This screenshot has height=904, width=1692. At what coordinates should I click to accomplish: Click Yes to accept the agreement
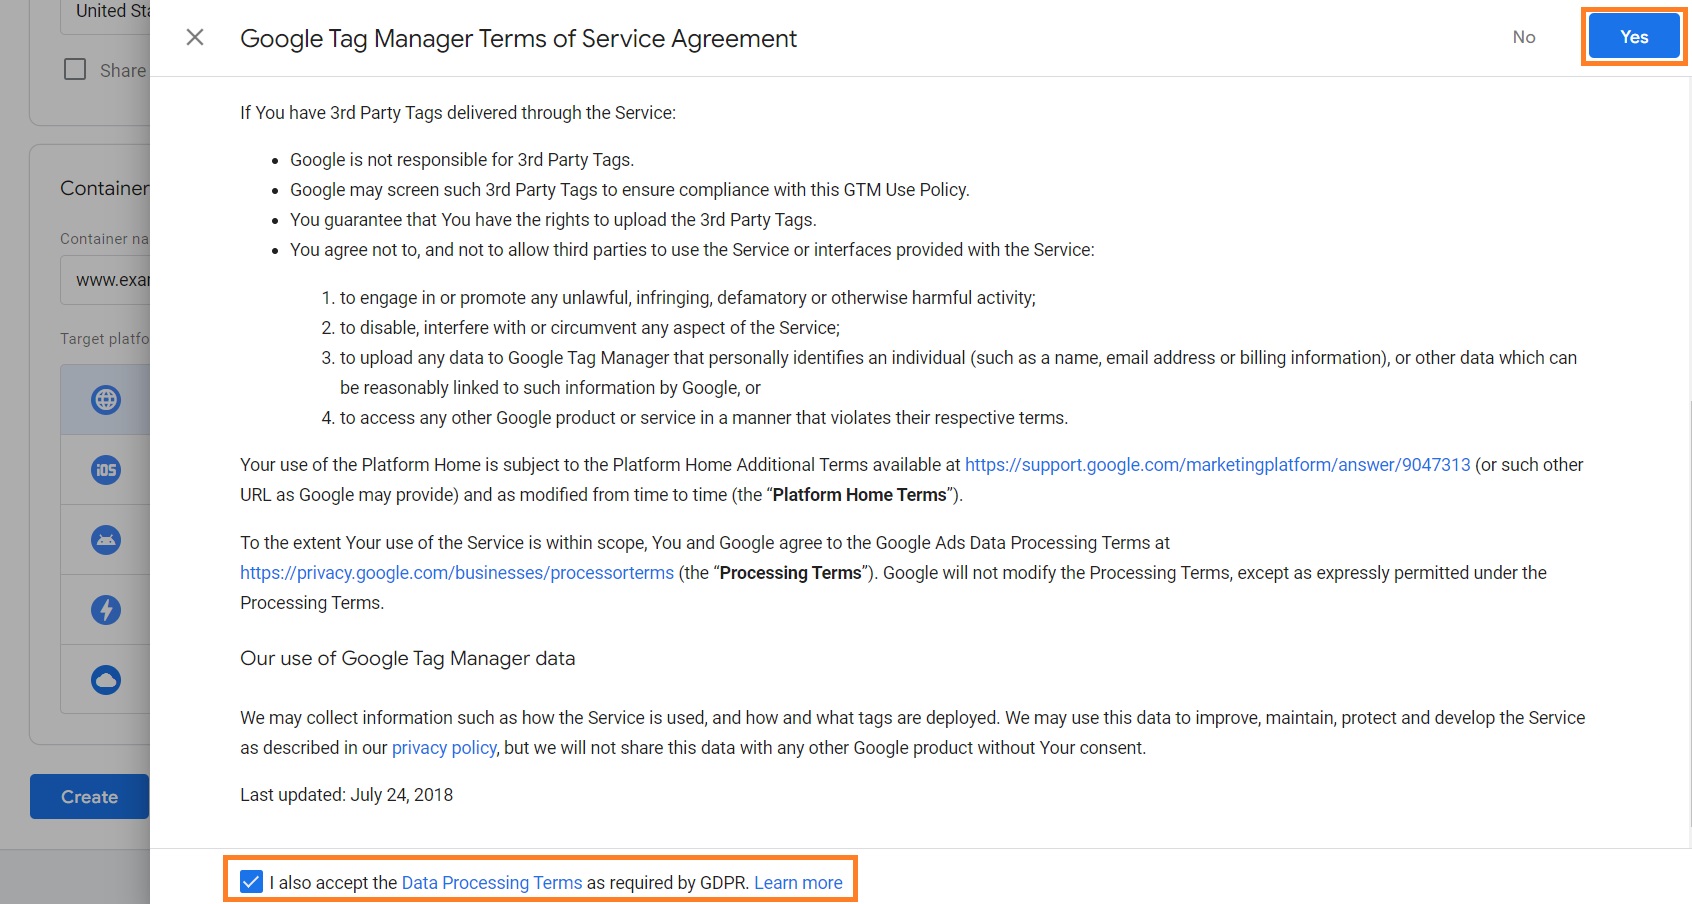point(1633,36)
